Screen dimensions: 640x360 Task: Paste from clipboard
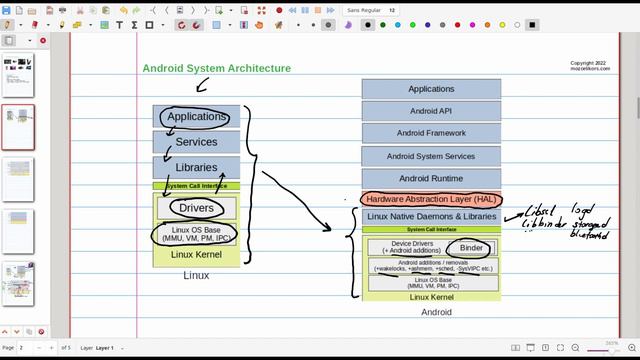pos(106,10)
